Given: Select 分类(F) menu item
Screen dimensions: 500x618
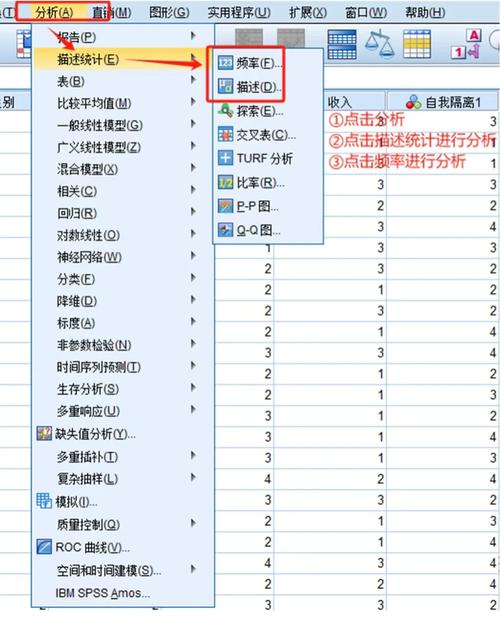Looking at the screenshot, I should pos(123,279).
